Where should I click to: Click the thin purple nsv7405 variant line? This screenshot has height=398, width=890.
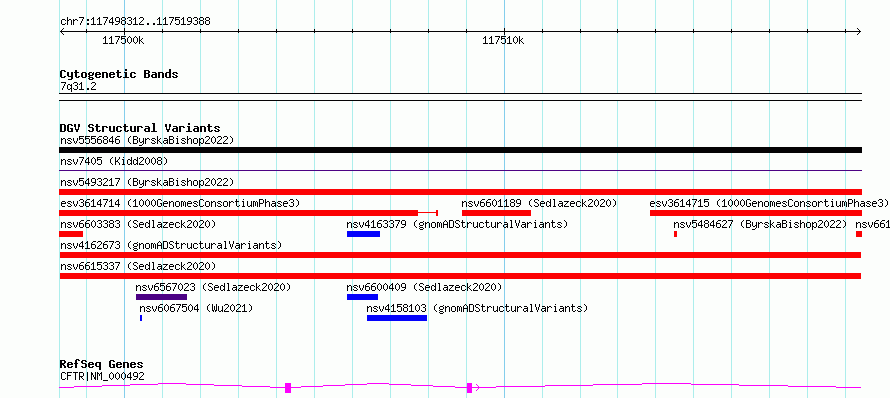[460, 170]
